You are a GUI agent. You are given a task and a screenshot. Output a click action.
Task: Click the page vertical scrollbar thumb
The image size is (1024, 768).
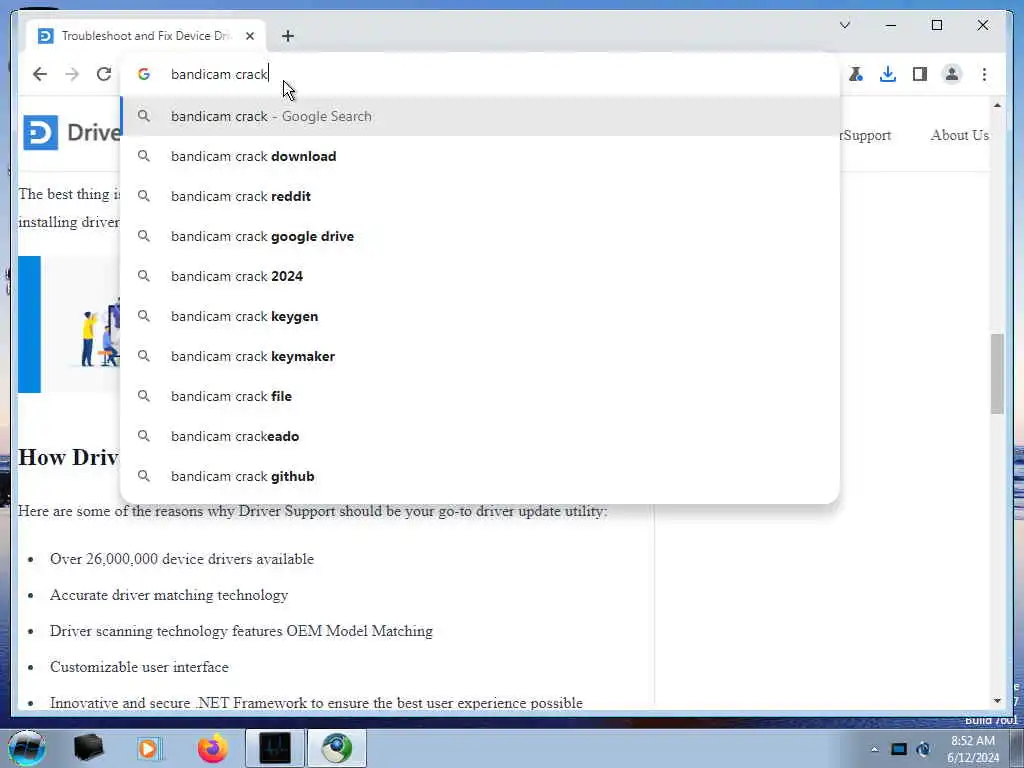pos(997,374)
